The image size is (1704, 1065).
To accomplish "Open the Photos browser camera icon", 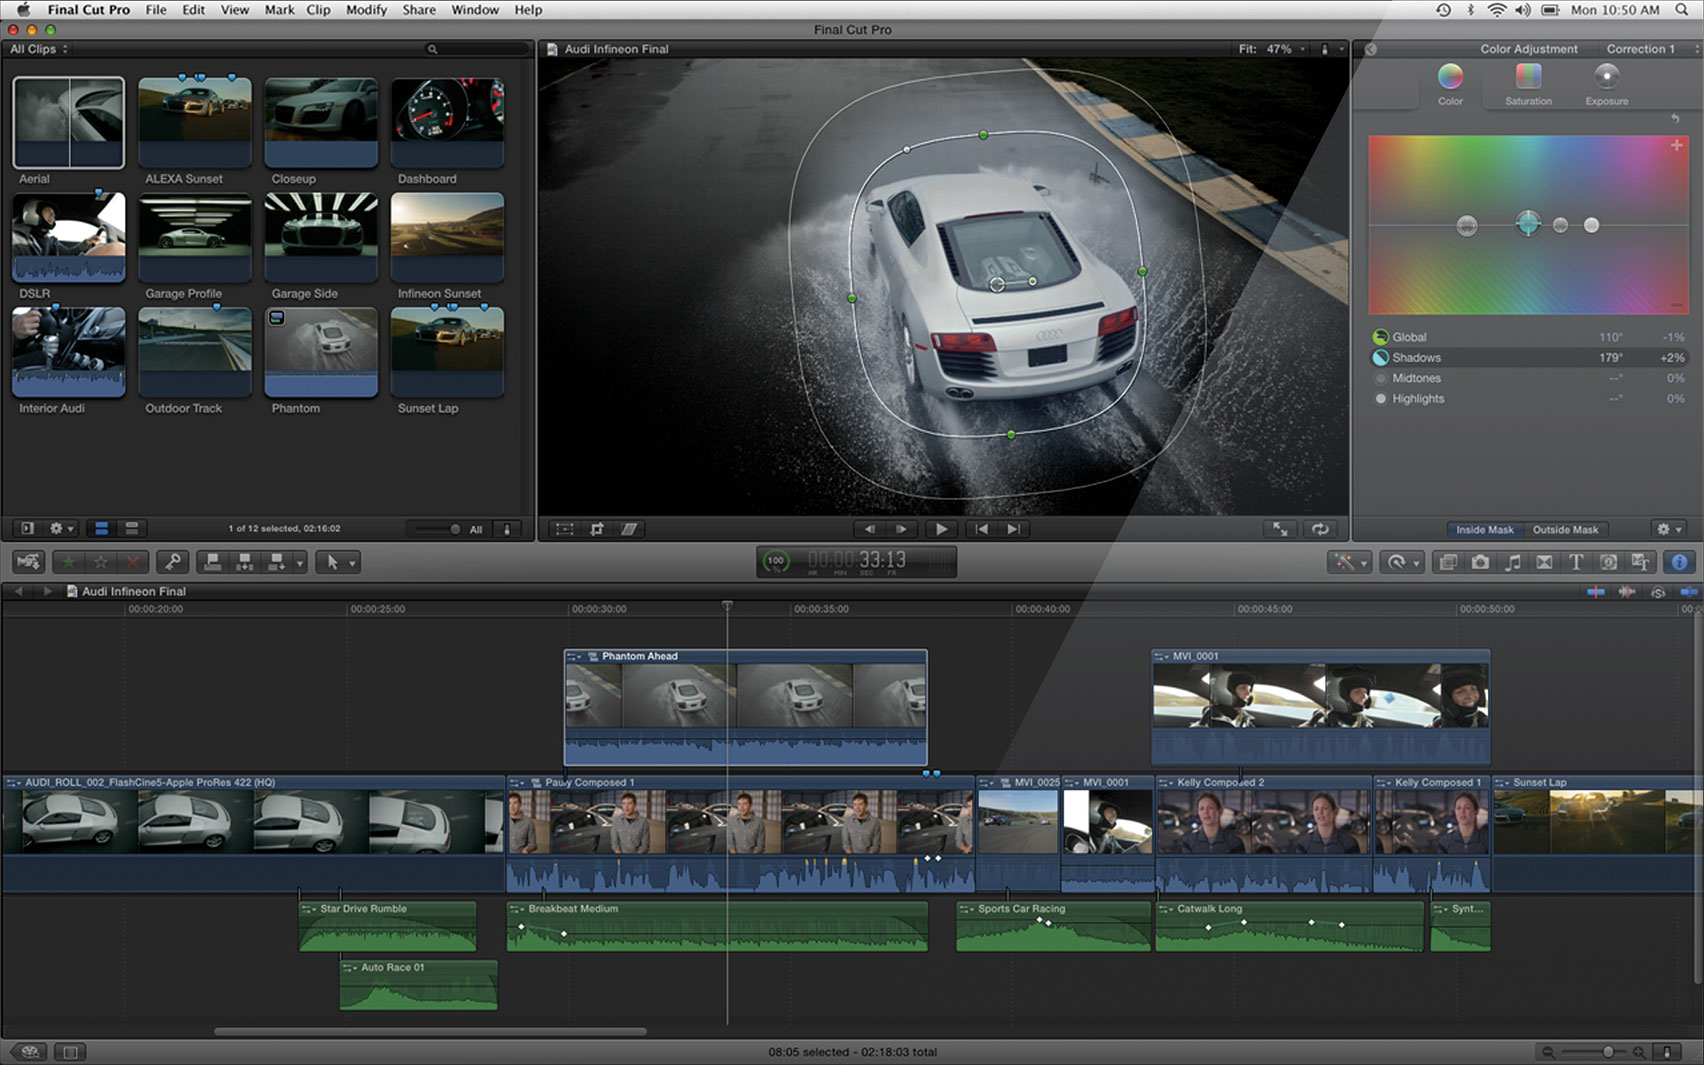I will (x=1480, y=562).
